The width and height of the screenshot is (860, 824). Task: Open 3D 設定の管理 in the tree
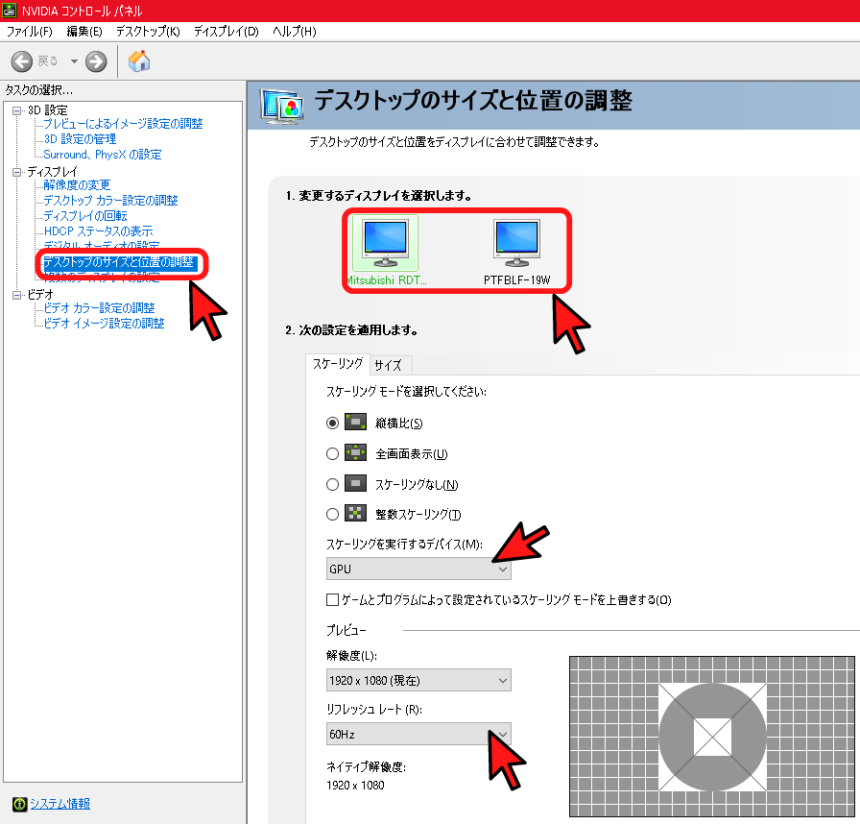click(80, 139)
